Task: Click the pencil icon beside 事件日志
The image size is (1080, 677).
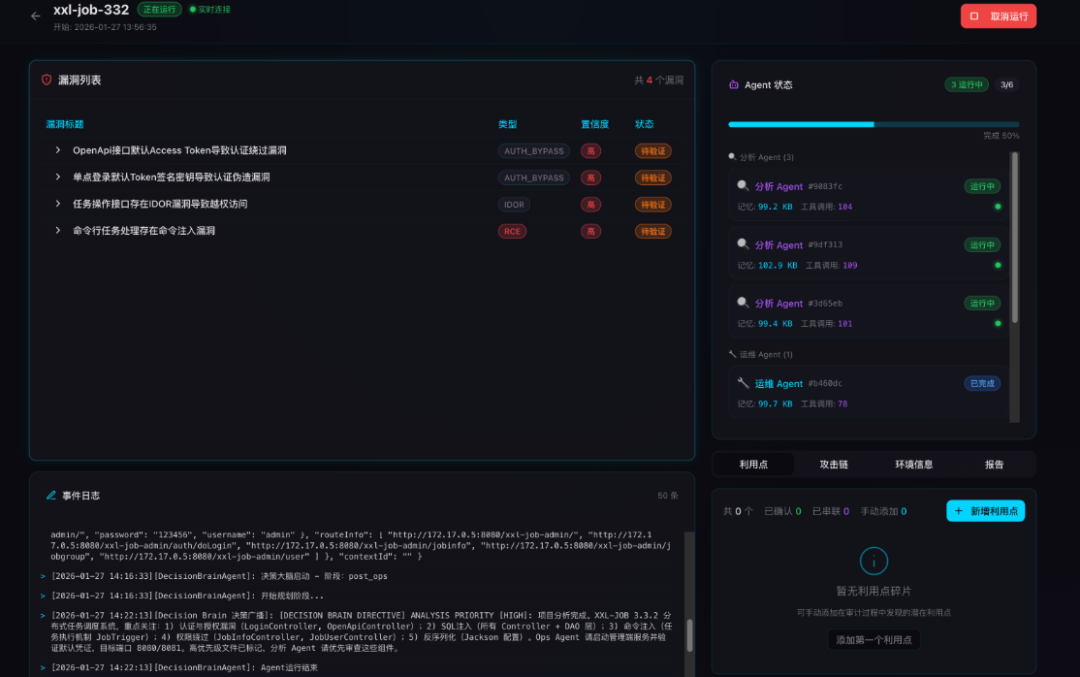Action: 51,495
